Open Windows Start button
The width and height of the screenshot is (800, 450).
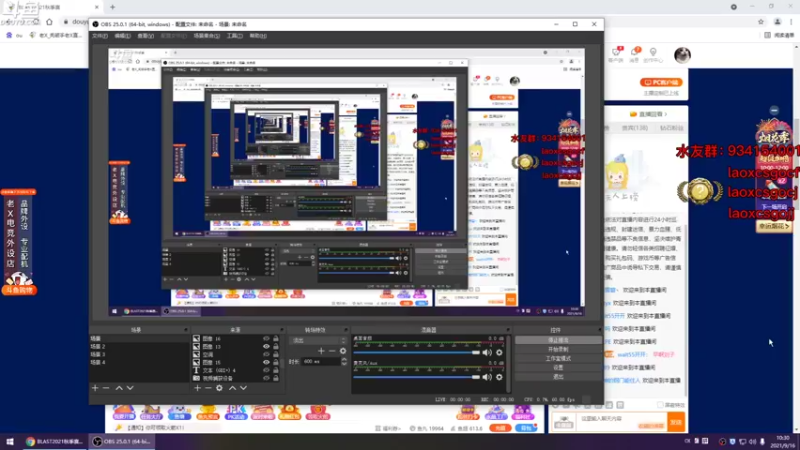10,441
